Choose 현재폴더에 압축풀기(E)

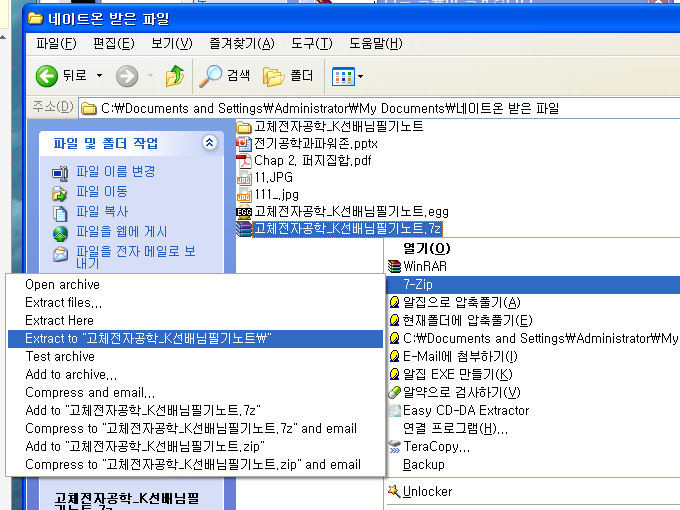coord(533,320)
